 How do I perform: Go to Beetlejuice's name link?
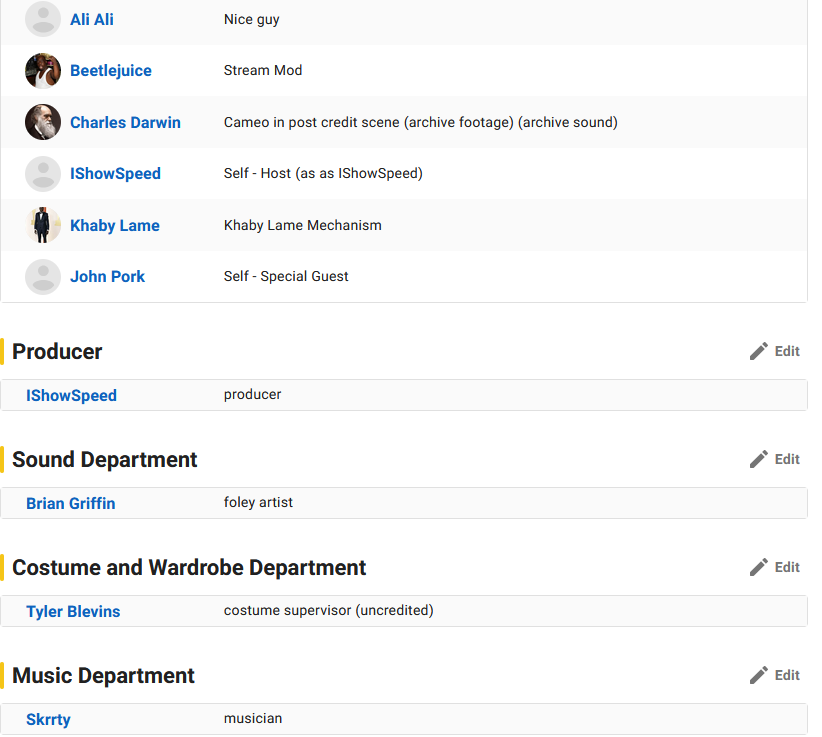point(110,71)
